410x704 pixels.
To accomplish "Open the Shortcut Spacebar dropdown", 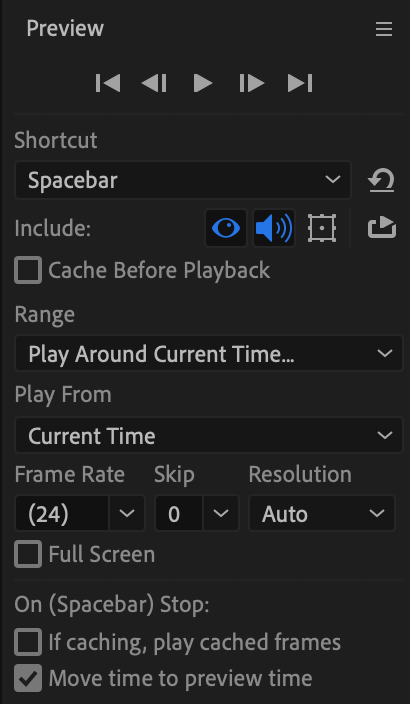I will coord(183,180).
